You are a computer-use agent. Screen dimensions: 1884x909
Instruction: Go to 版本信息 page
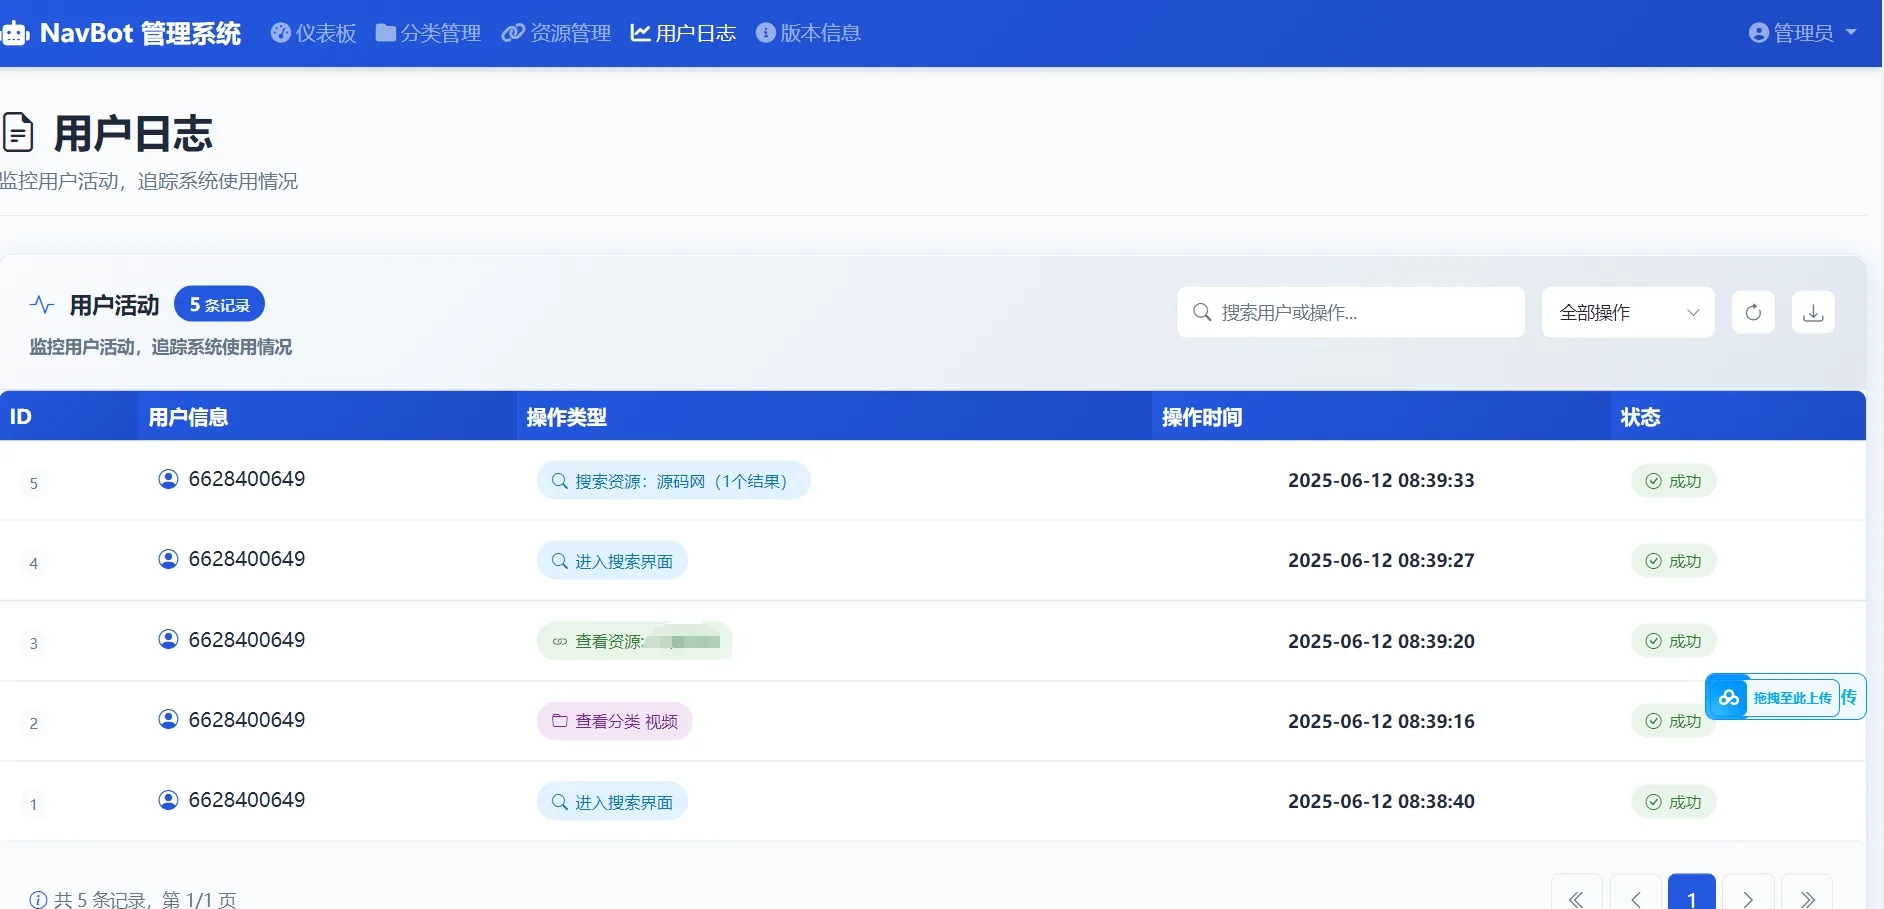(x=809, y=32)
